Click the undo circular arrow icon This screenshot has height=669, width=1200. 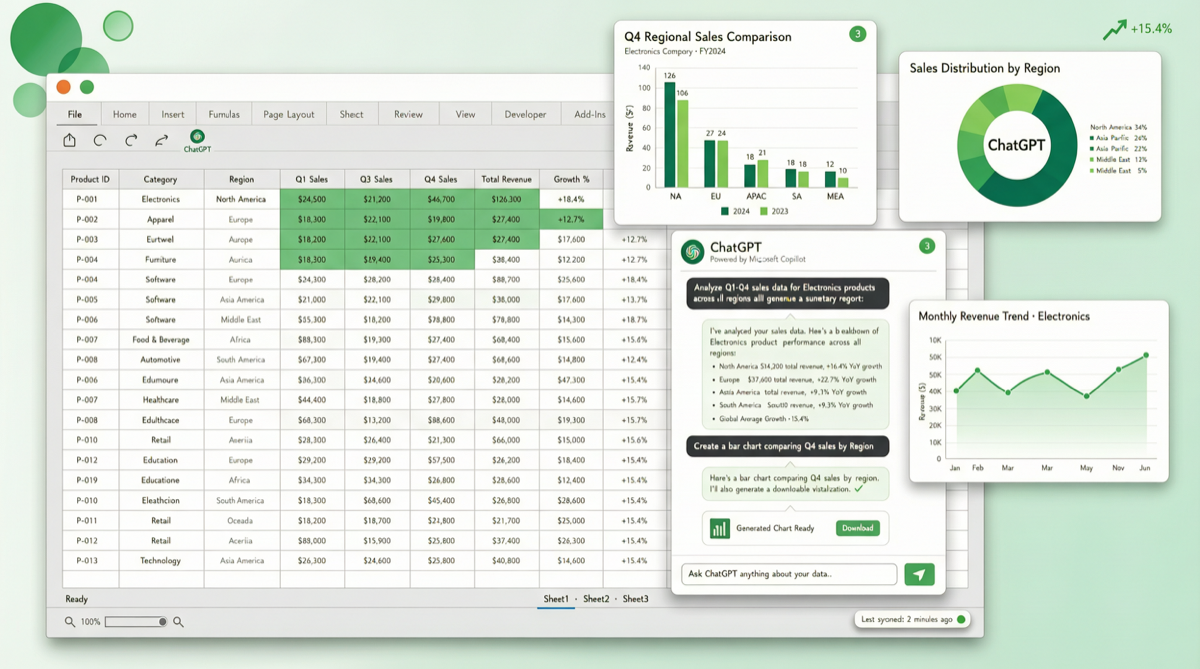pos(100,140)
